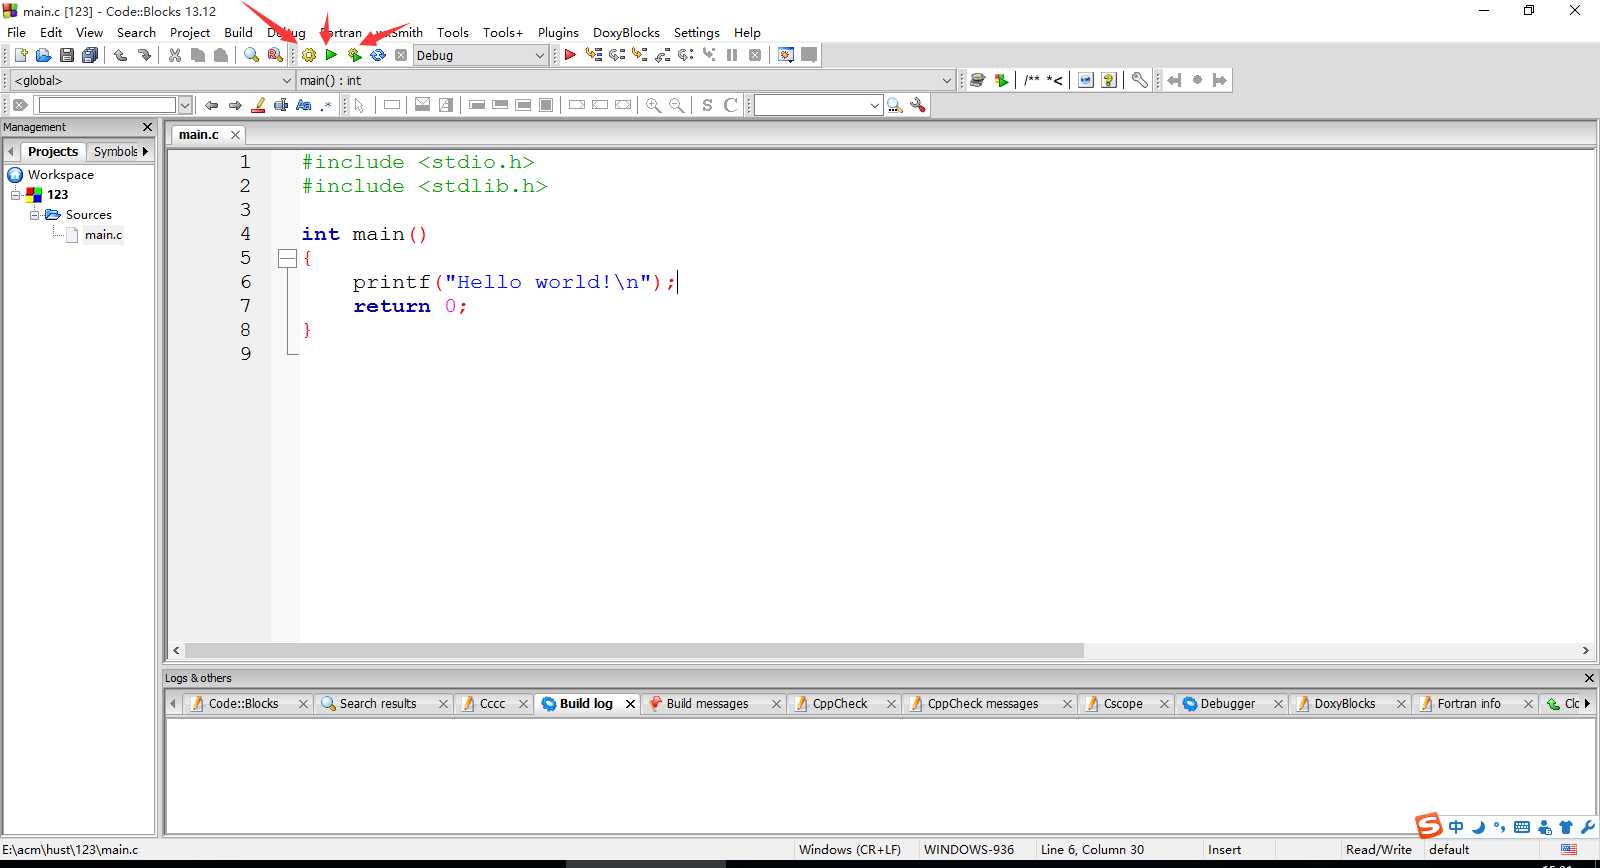Collapse the 123 project tree node
Viewport: 1600px width, 868px height.
coord(16,195)
